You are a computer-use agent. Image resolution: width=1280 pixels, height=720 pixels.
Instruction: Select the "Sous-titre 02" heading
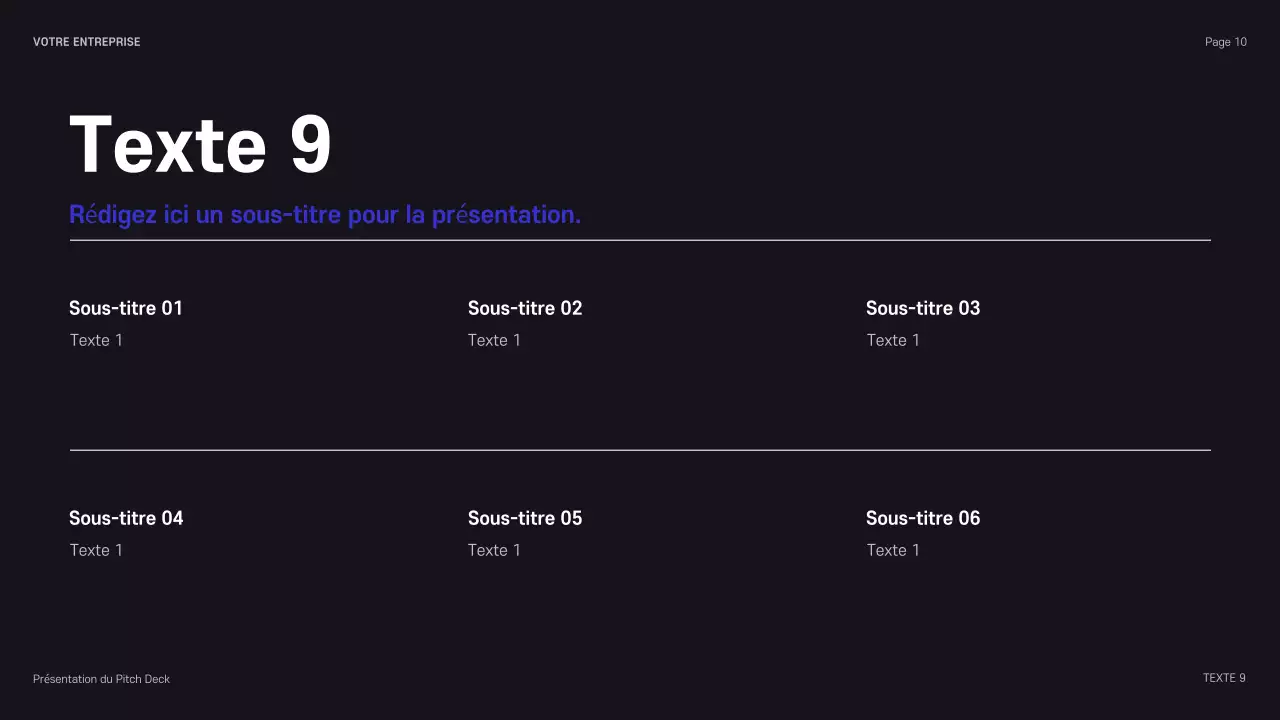[x=525, y=308]
